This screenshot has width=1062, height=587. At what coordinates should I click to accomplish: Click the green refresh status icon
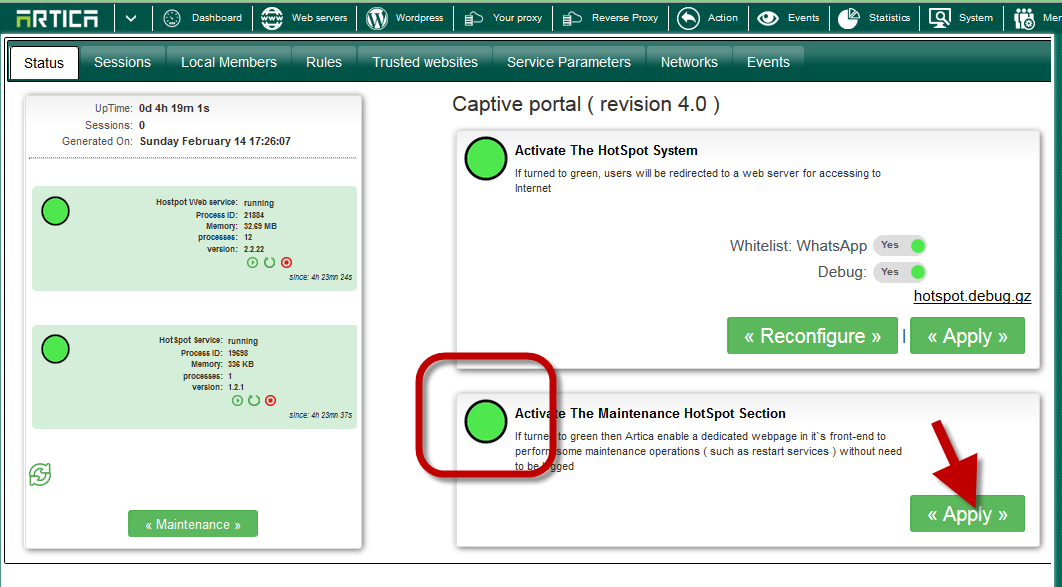point(40,475)
